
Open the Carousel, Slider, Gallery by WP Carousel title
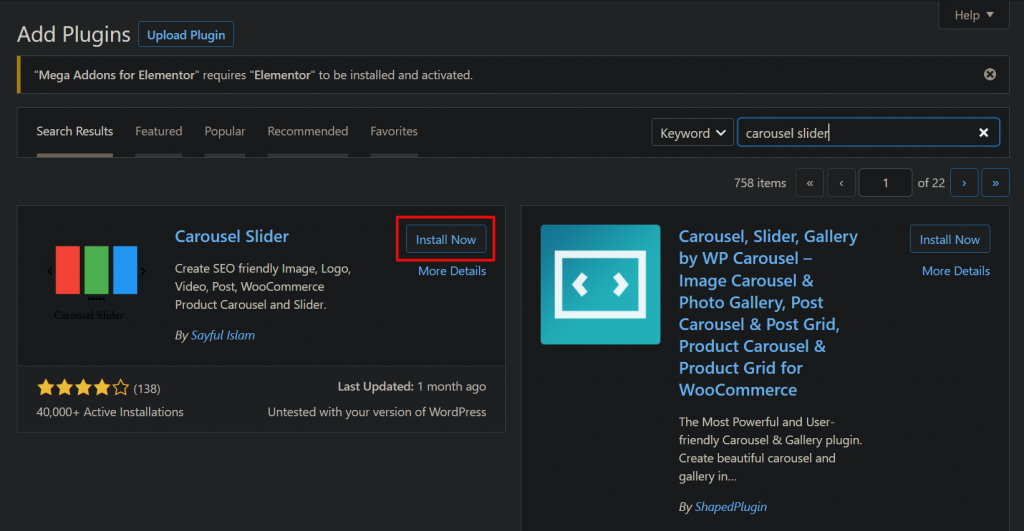[x=768, y=313]
